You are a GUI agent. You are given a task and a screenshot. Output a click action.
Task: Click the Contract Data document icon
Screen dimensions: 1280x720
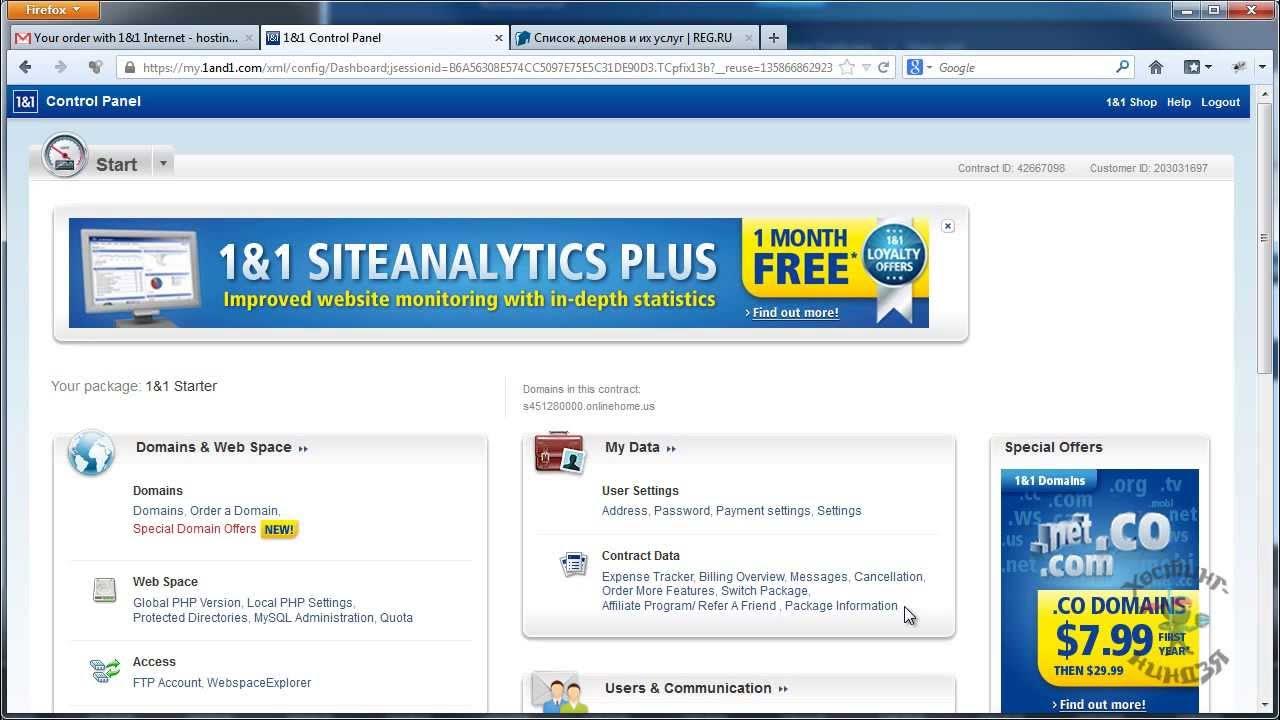click(573, 565)
